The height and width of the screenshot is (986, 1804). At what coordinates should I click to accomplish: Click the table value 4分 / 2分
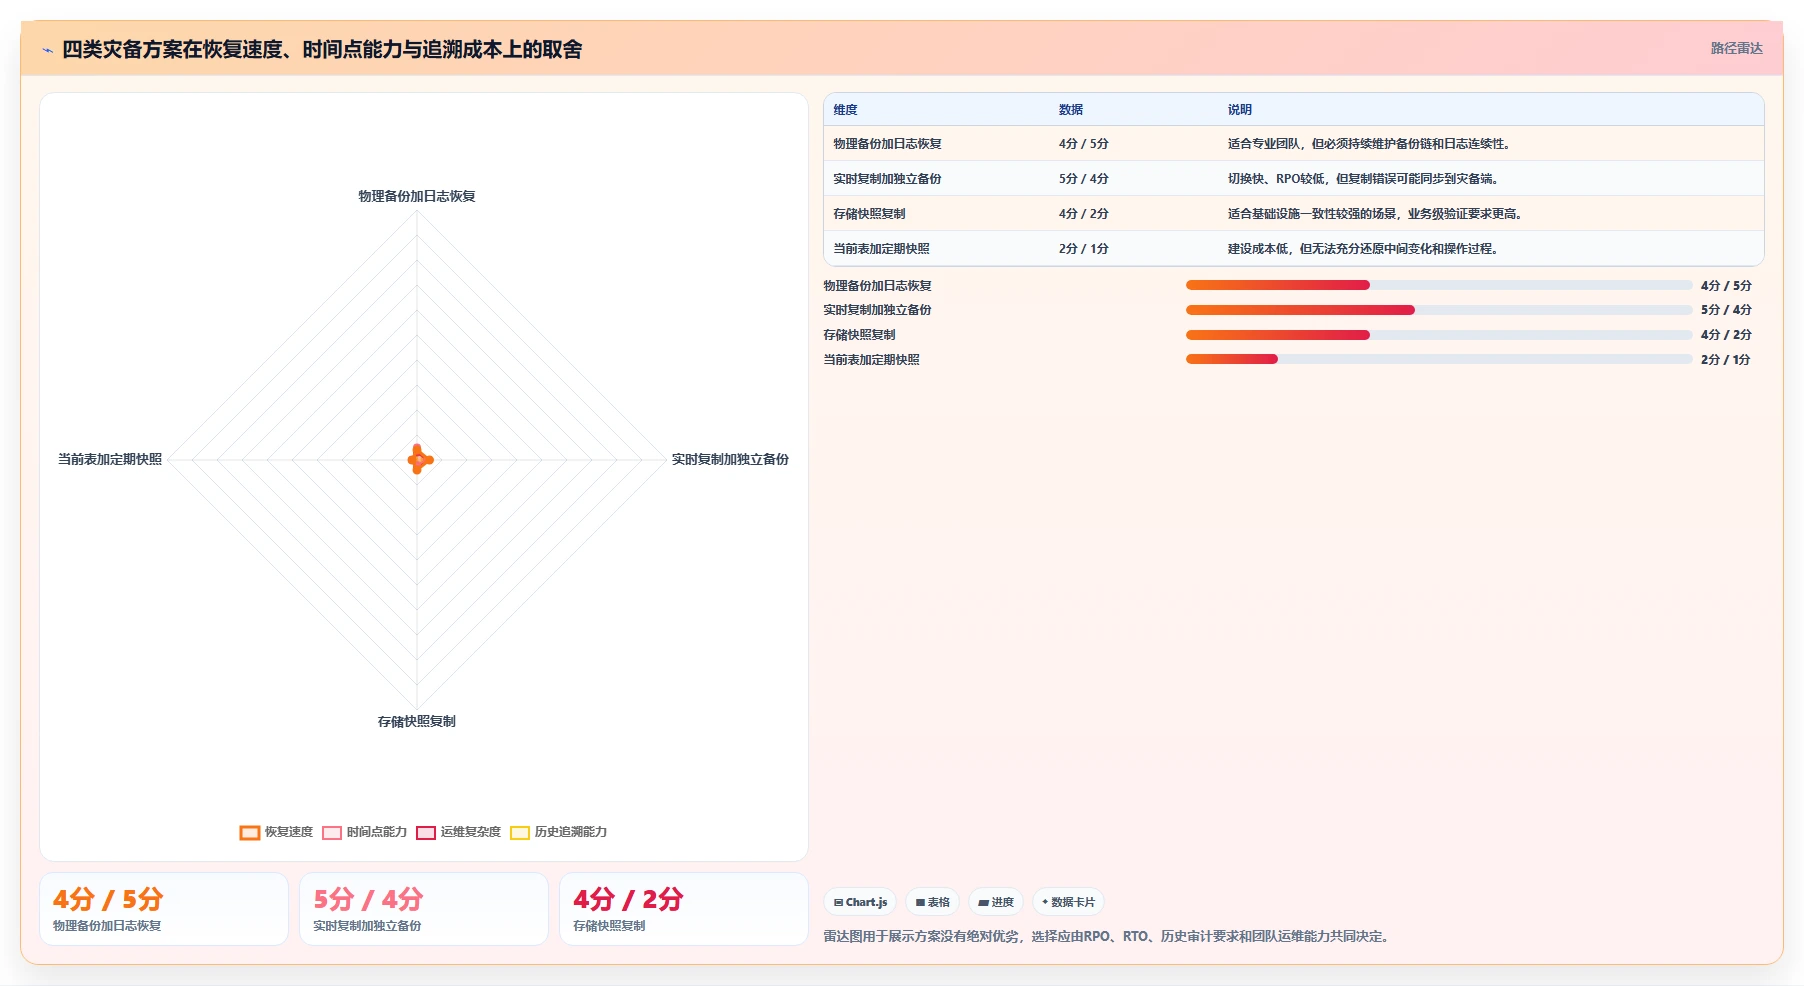pos(1084,214)
